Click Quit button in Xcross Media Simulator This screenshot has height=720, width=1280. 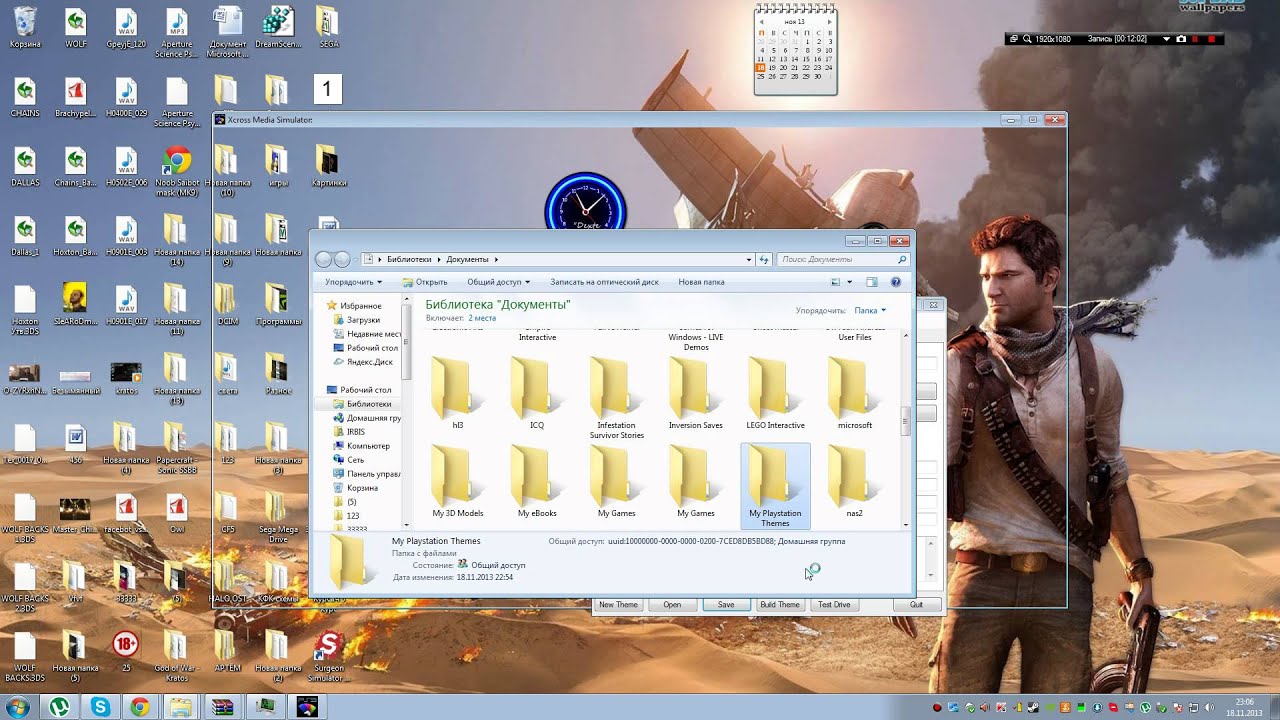point(916,605)
